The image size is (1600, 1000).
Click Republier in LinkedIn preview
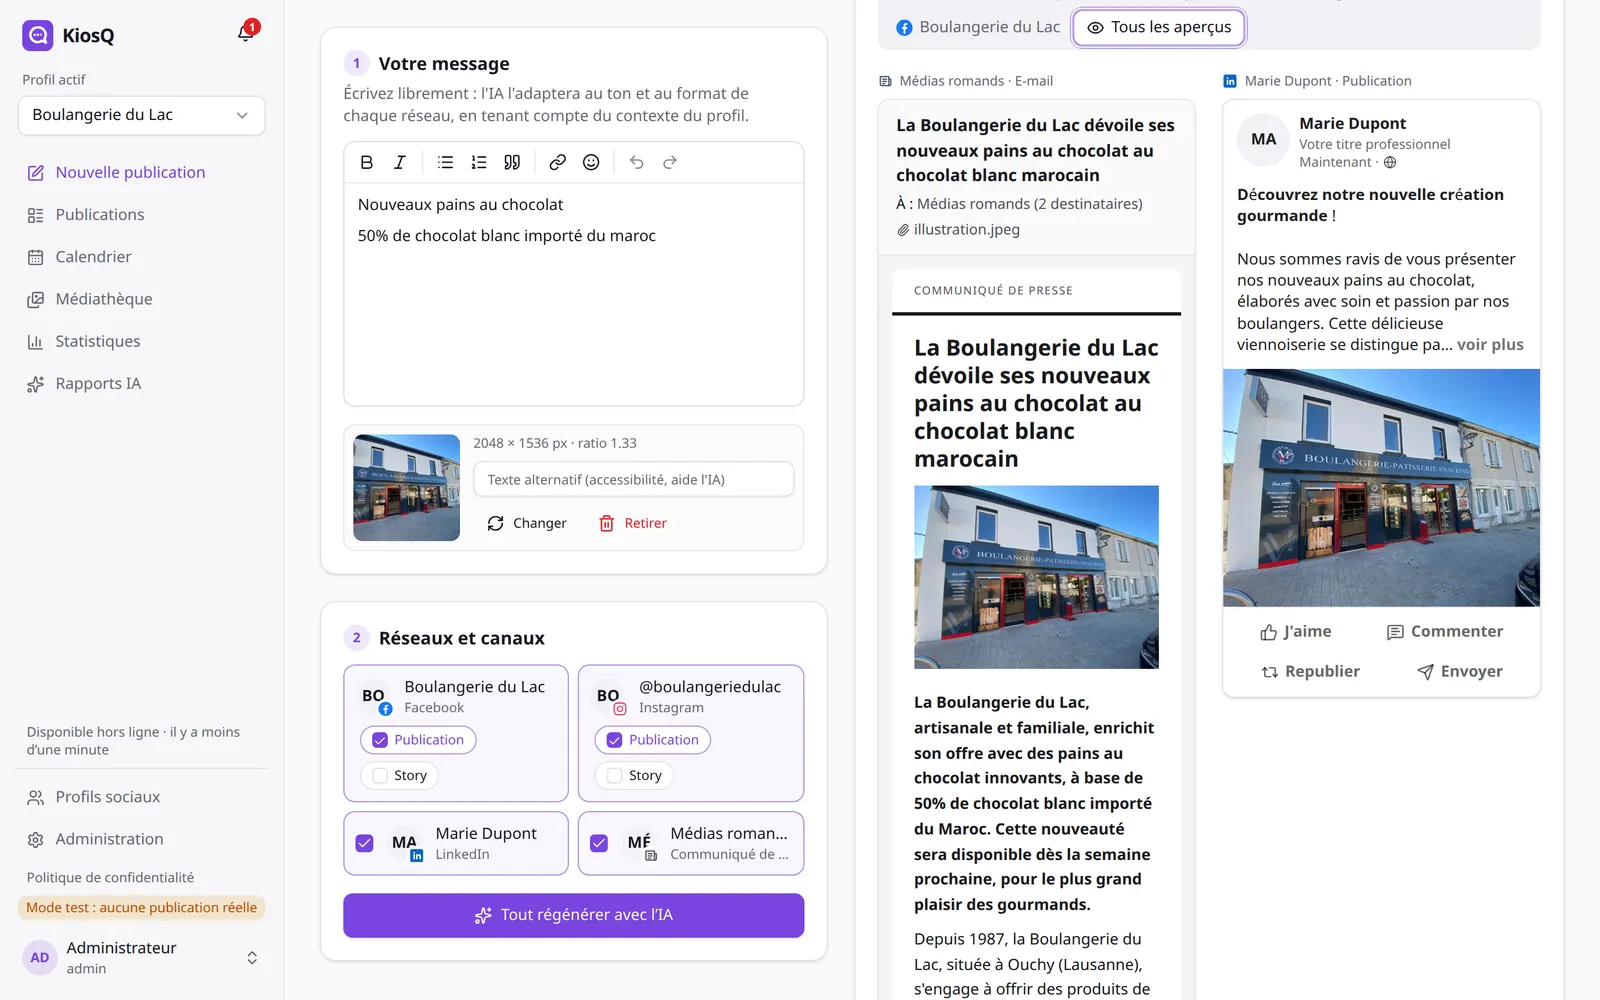point(1310,672)
